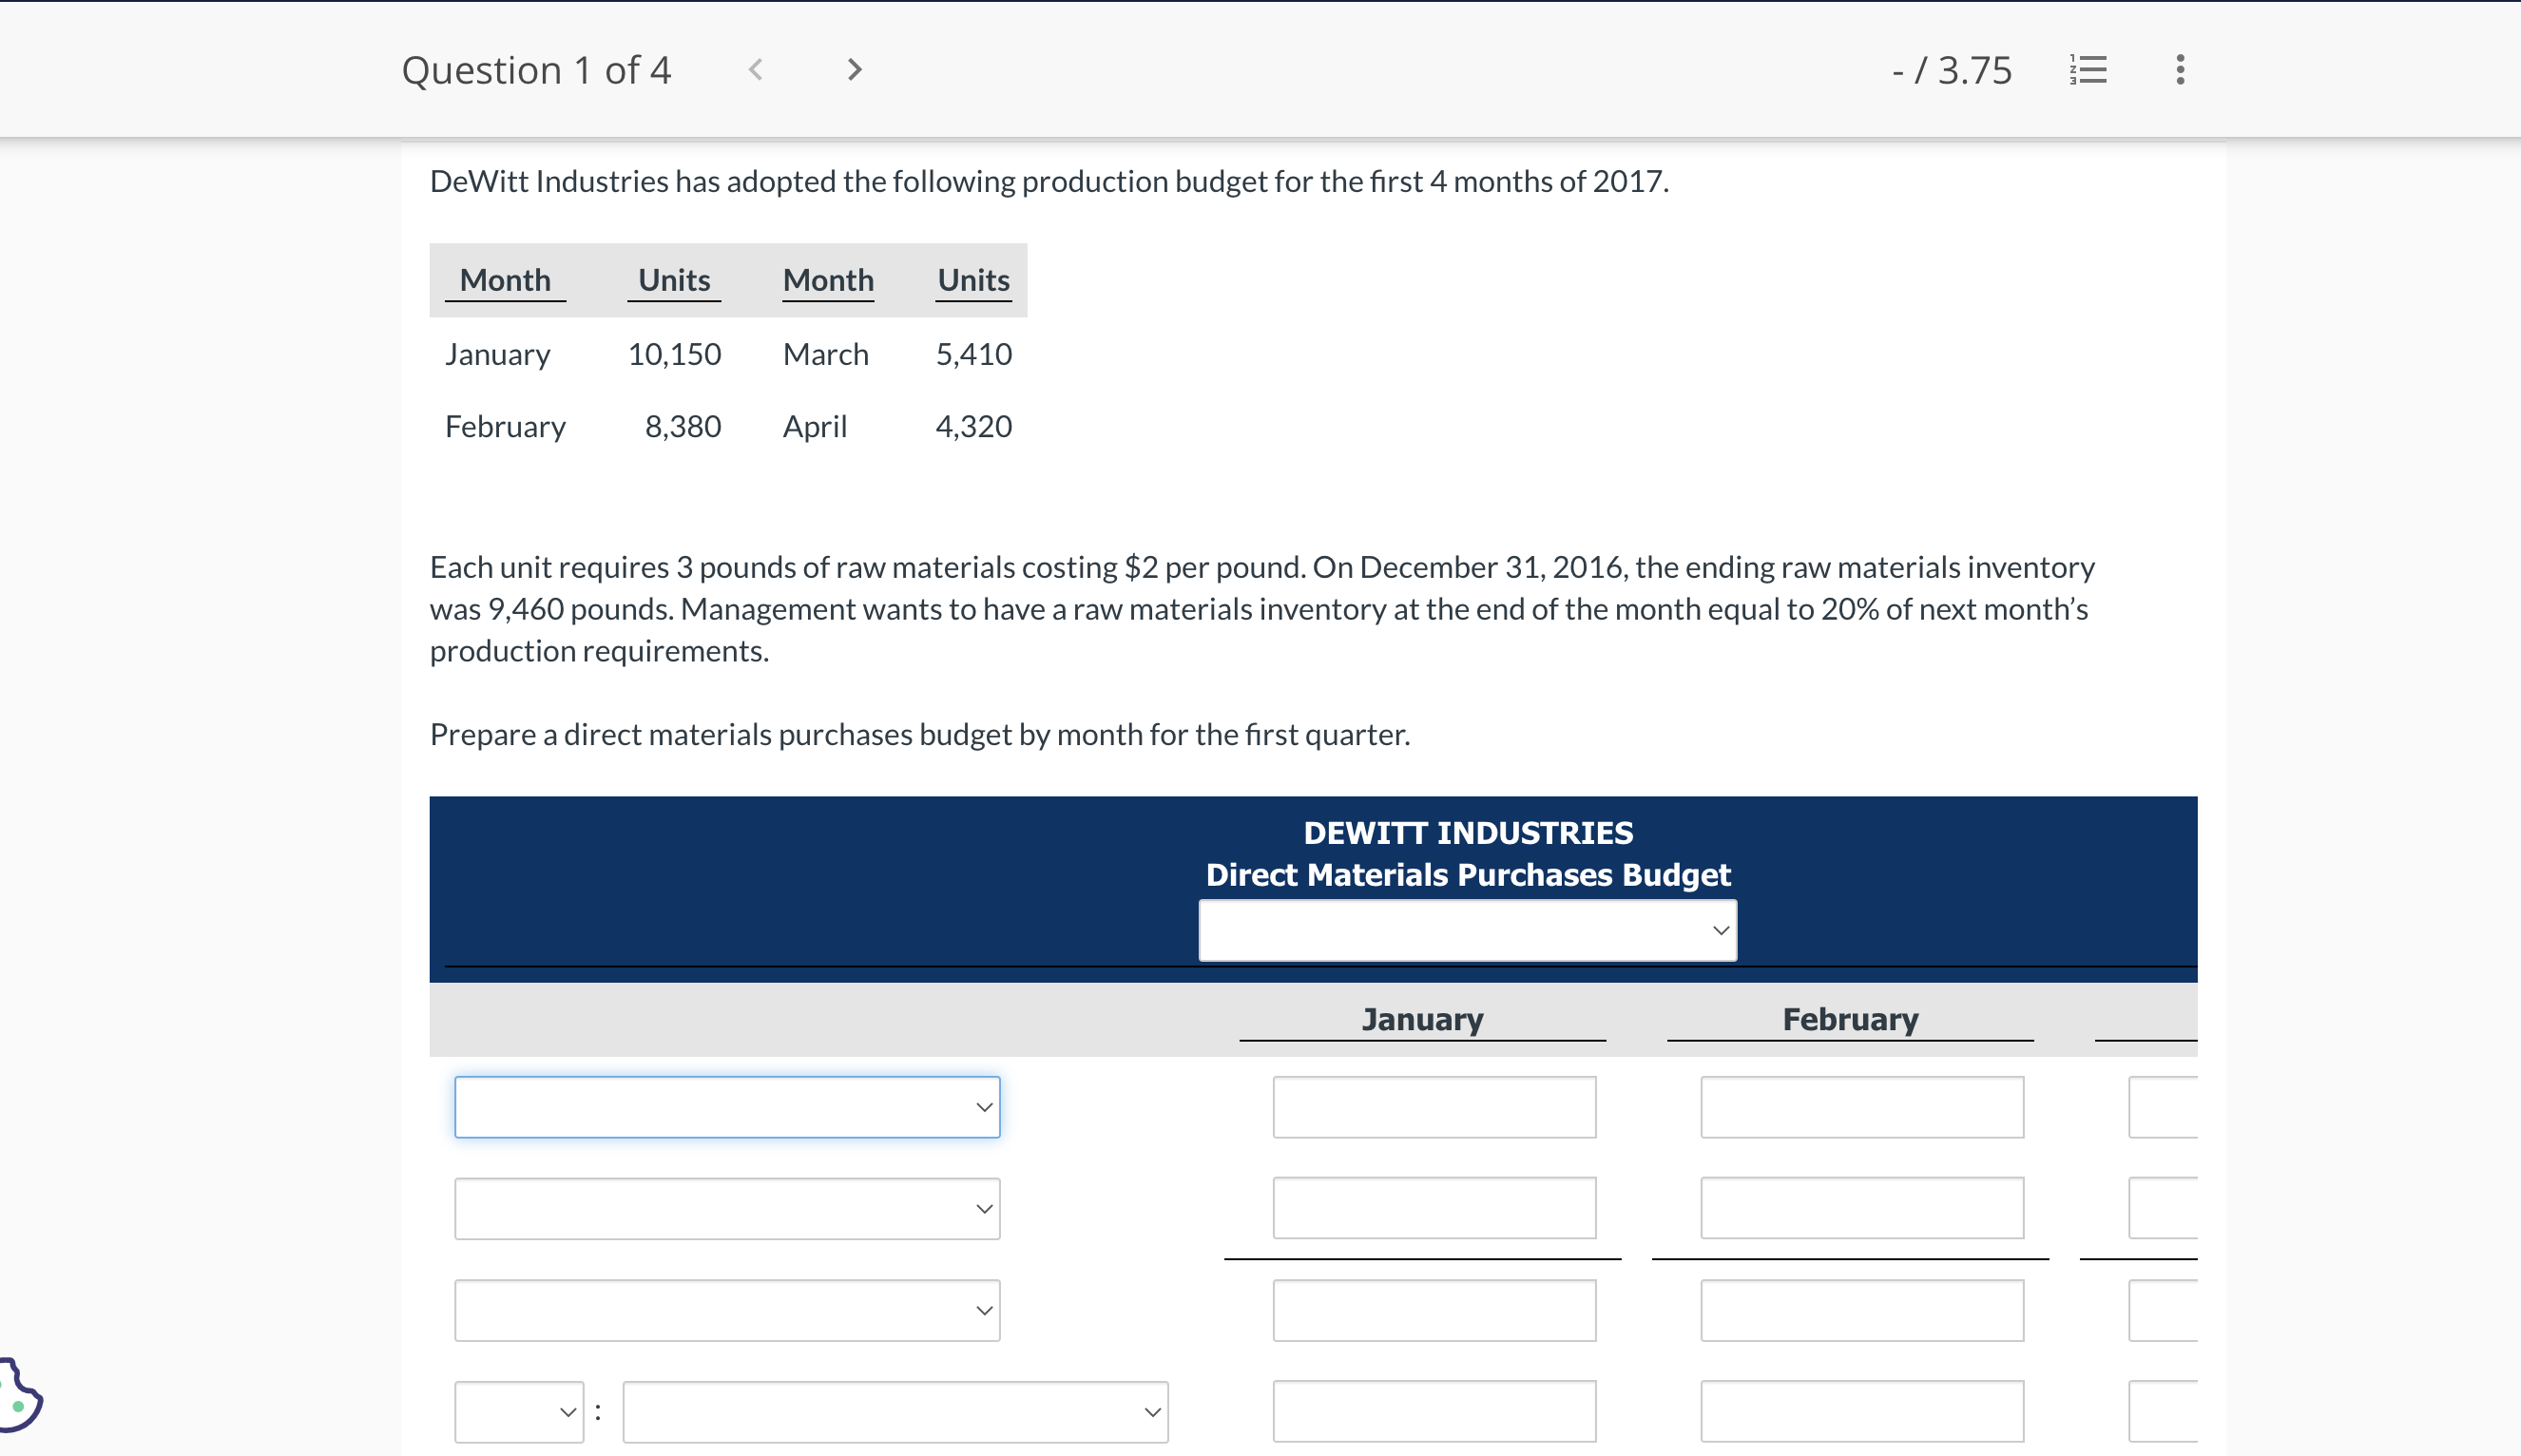The image size is (2521, 1456).
Task: Click January input in second row
Action: click(1434, 1208)
